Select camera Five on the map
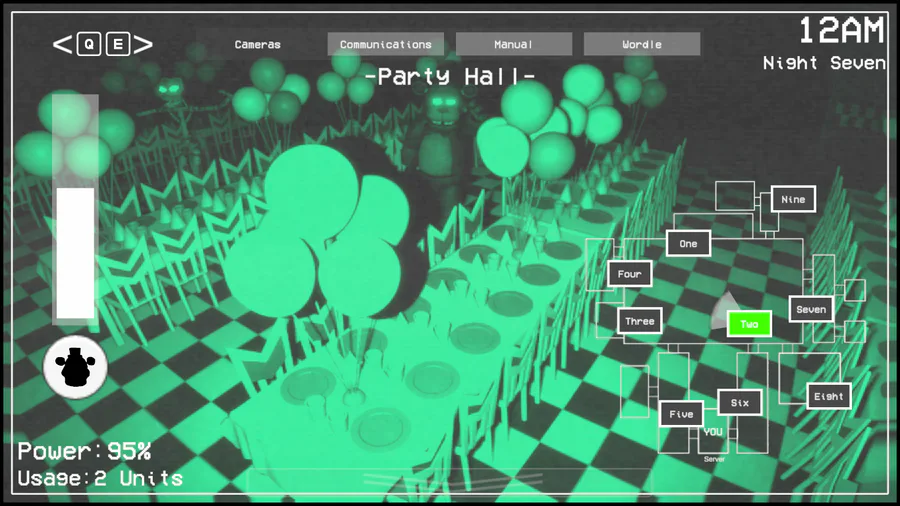 pyautogui.click(x=681, y=414)
